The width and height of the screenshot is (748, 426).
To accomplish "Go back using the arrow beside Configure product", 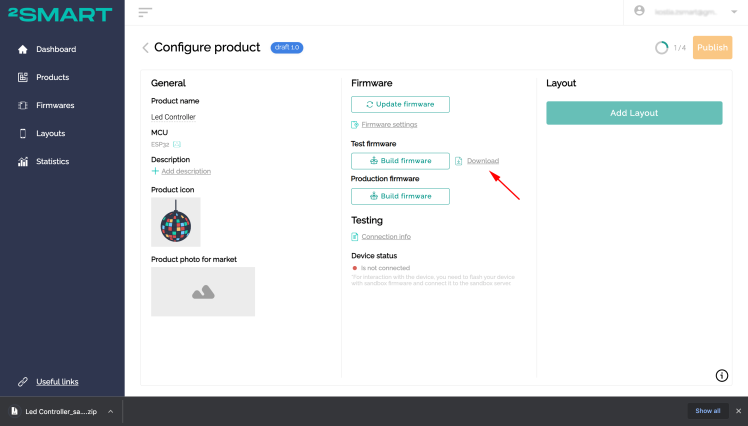I will click(x=145, y=47).
